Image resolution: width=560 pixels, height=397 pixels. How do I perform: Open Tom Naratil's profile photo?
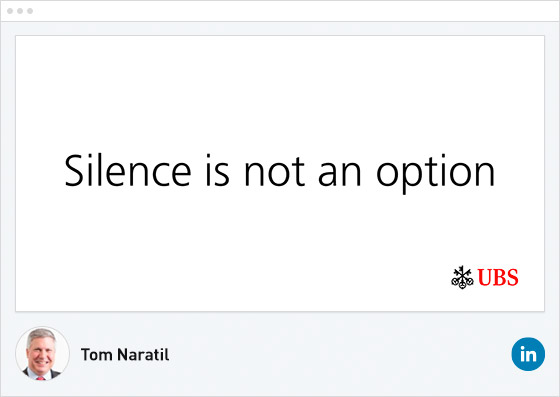pyautogui.click(x=42, y=353)
